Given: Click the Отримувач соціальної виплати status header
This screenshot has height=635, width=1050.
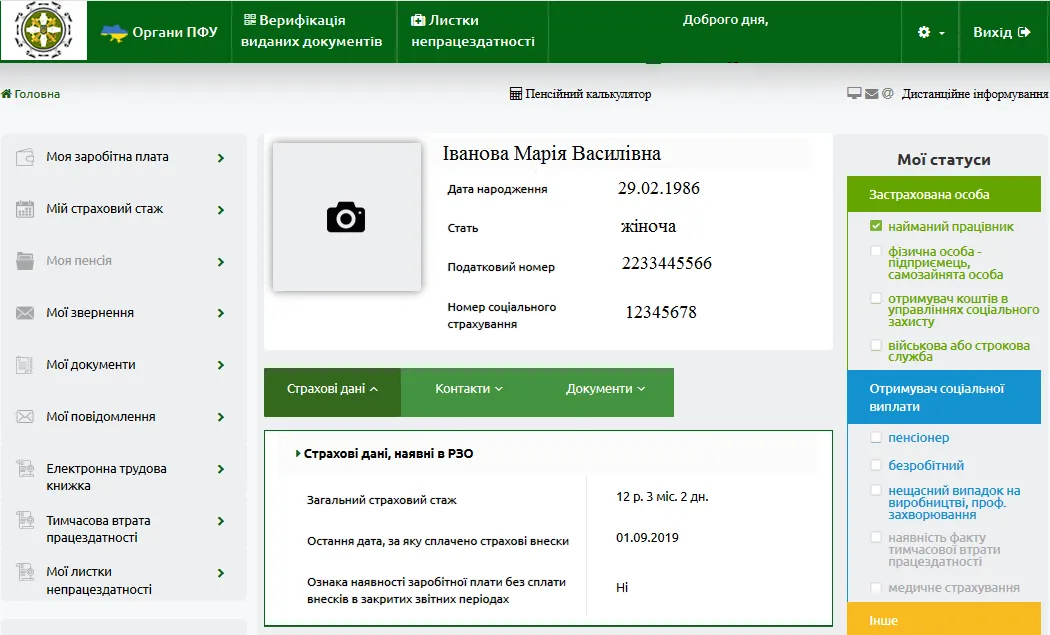Looking at the screenshot, I should (944, 397).
